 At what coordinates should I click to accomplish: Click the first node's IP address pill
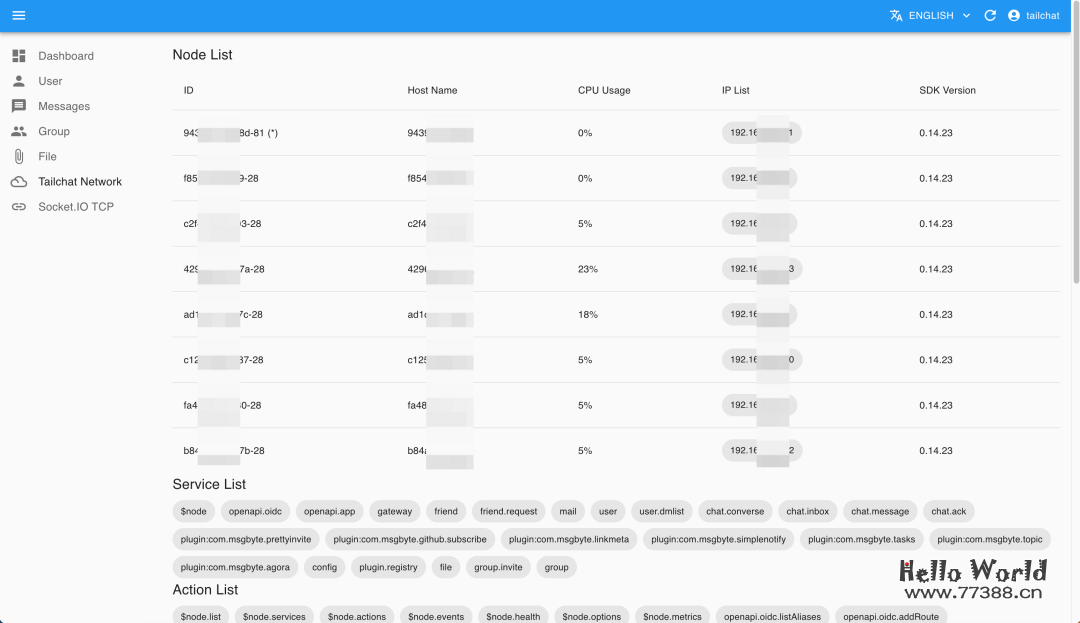click(761, 132)
